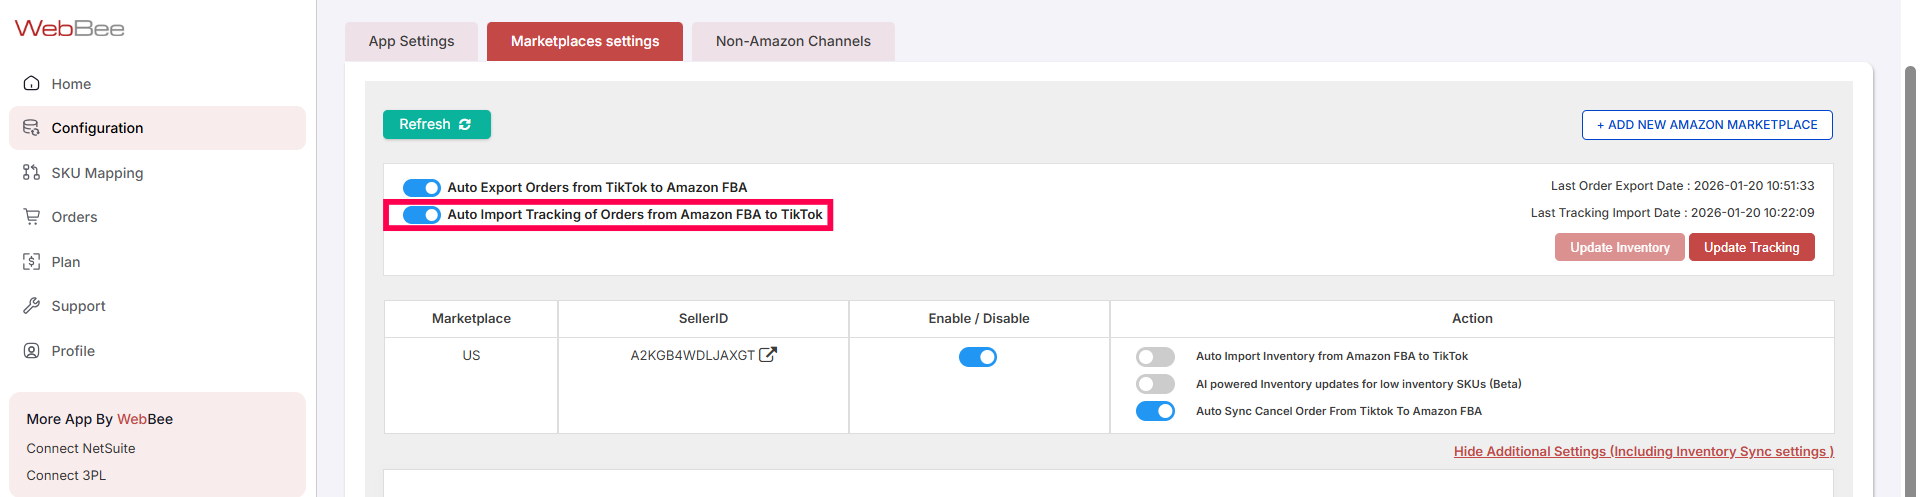Hide Additional Settings section link
This screenshot has width=1920, height=497.
click(x=1643, y=452)
